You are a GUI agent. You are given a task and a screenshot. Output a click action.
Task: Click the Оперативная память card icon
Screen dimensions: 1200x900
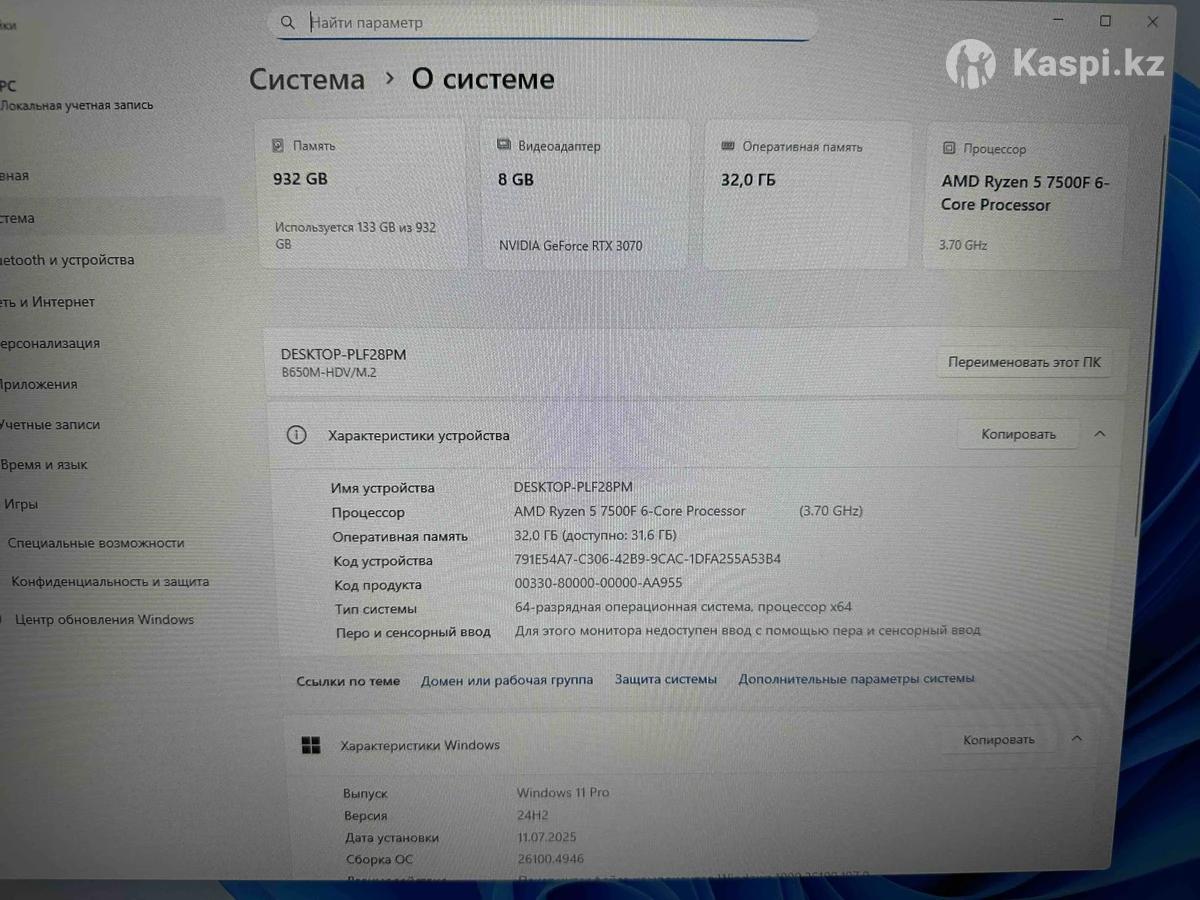728,146
